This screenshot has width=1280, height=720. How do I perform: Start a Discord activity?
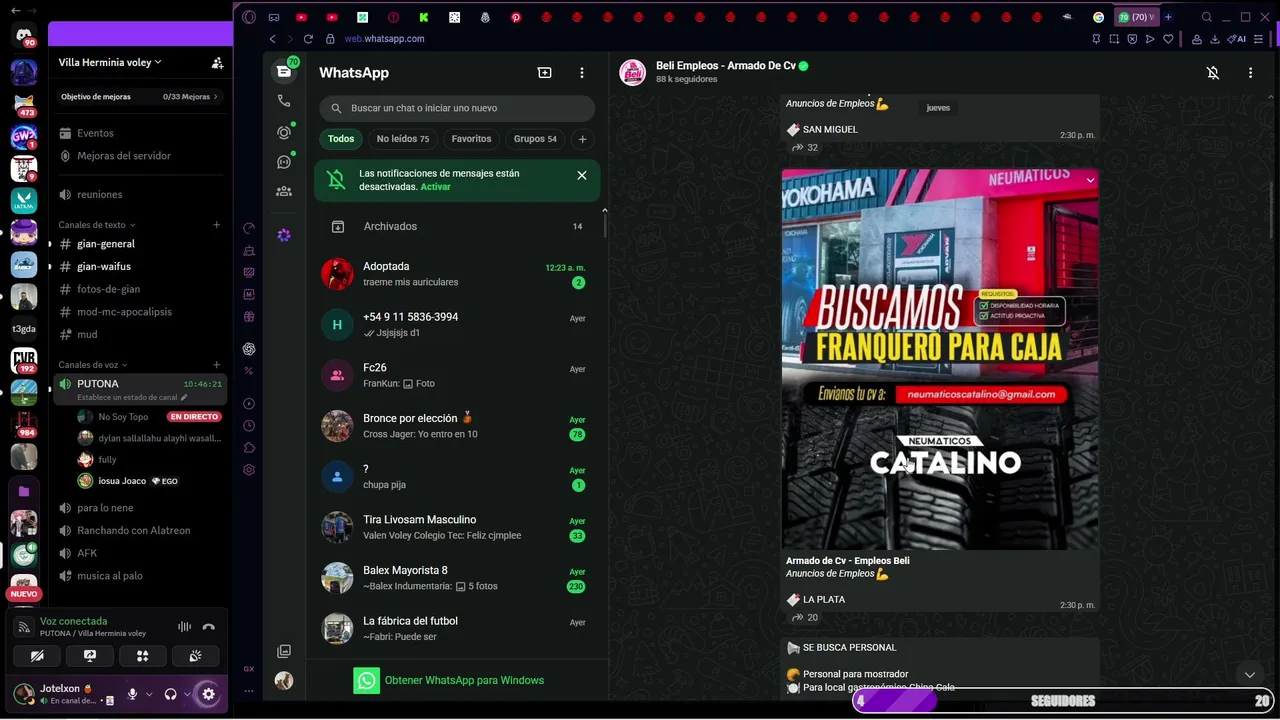click(143, 656)
